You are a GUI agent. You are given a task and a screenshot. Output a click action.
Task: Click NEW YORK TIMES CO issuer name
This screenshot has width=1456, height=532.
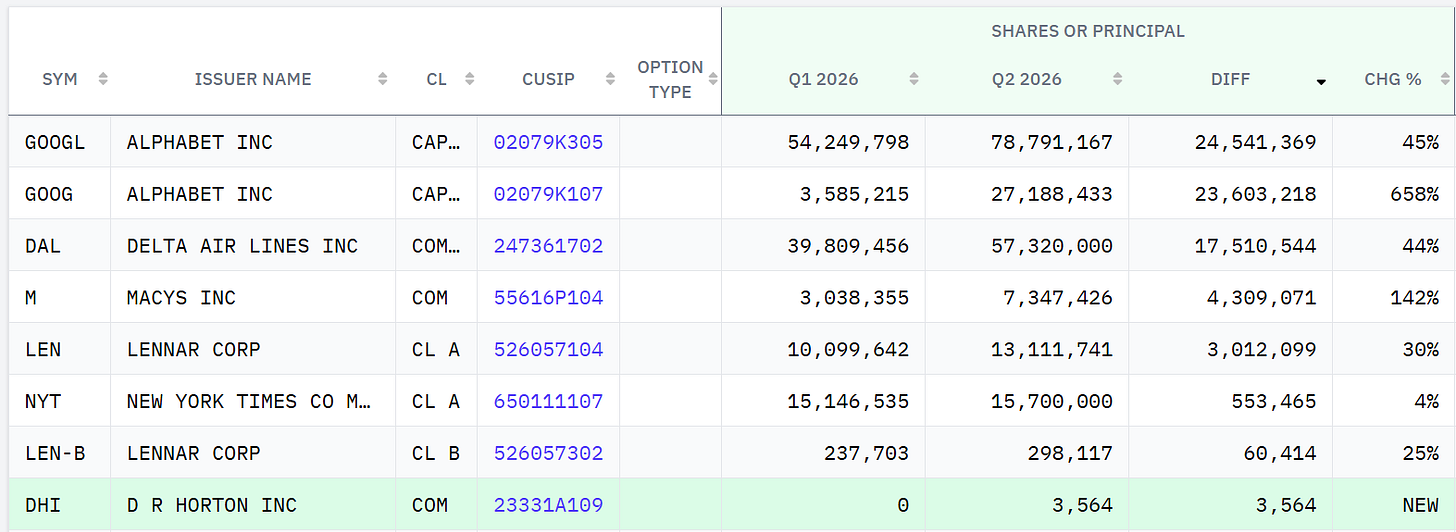[x=249, y=401]
